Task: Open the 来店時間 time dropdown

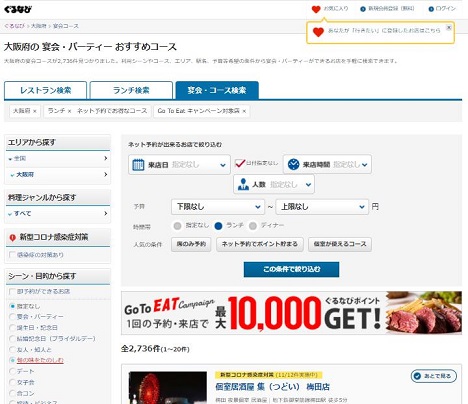Action: pyautogui.click(x=327, y=164)
